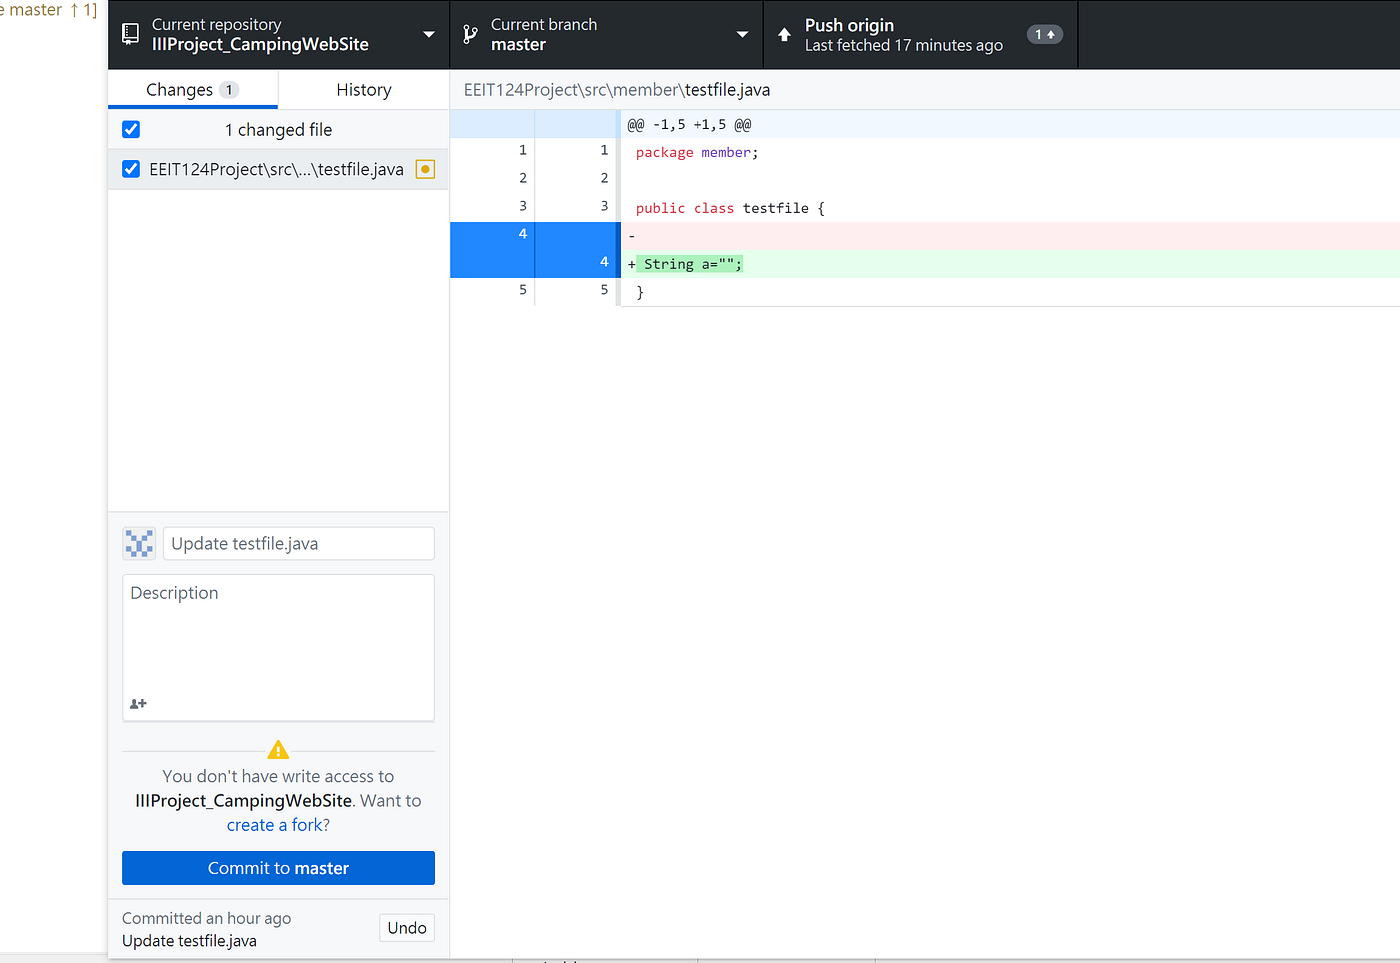Click the Last fetched 17 minutes ago text

click(904, 45)
